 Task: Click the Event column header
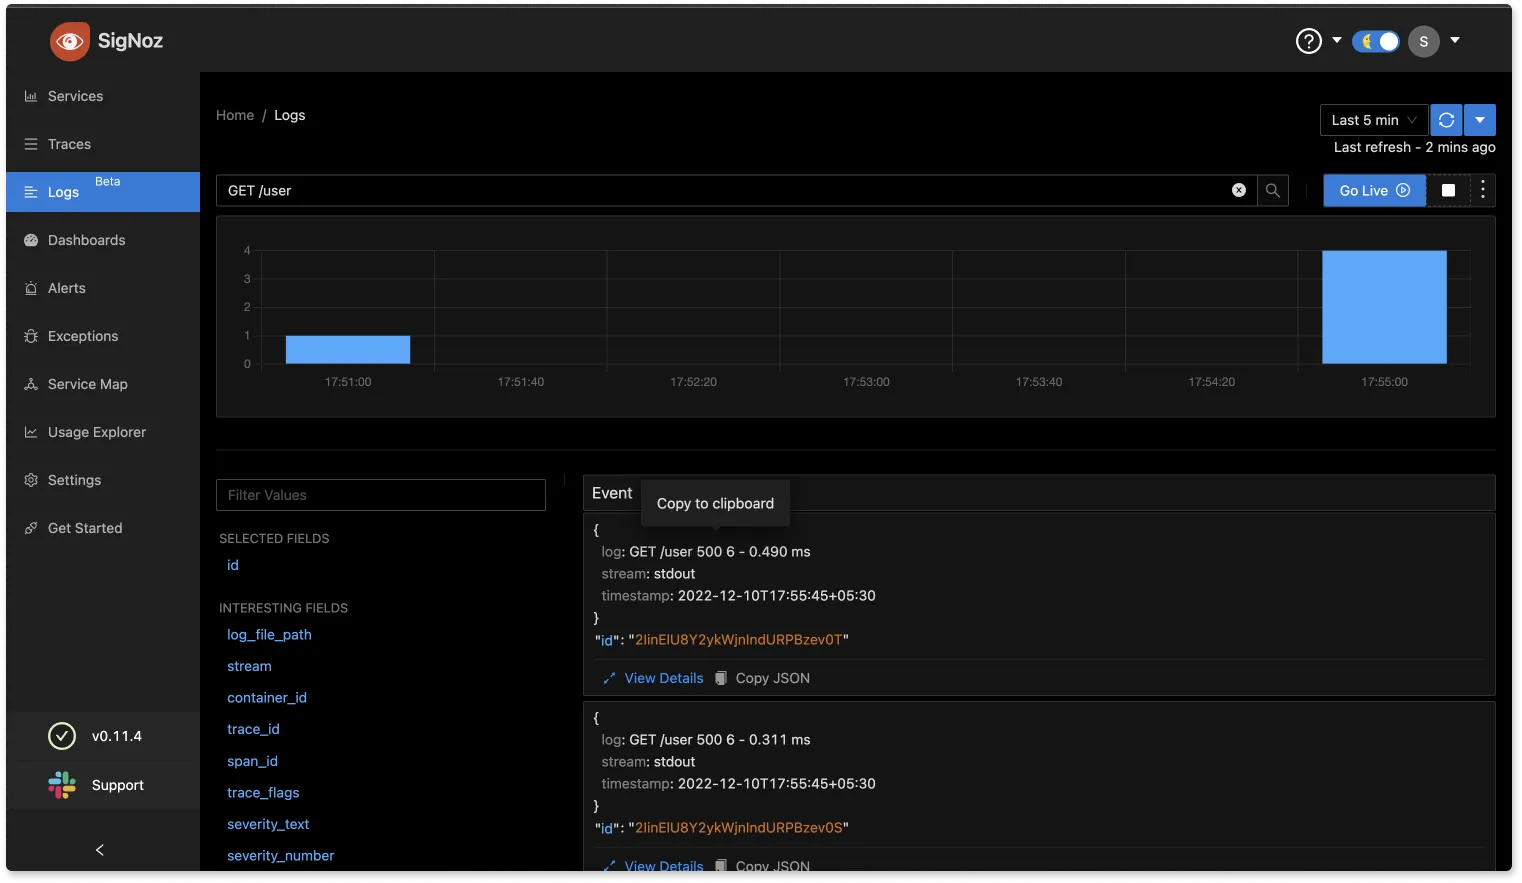click(612, 493)
